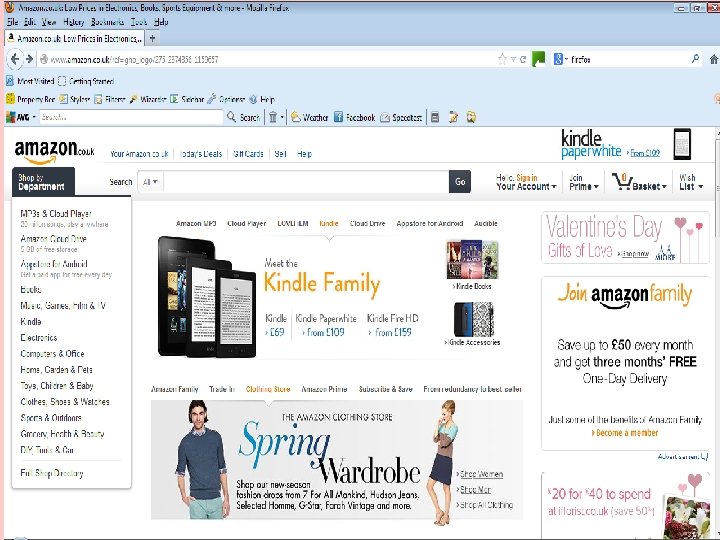Click the Property Box toolbar item
Viewport: 720px width, 540px height.
coord(30,99)
